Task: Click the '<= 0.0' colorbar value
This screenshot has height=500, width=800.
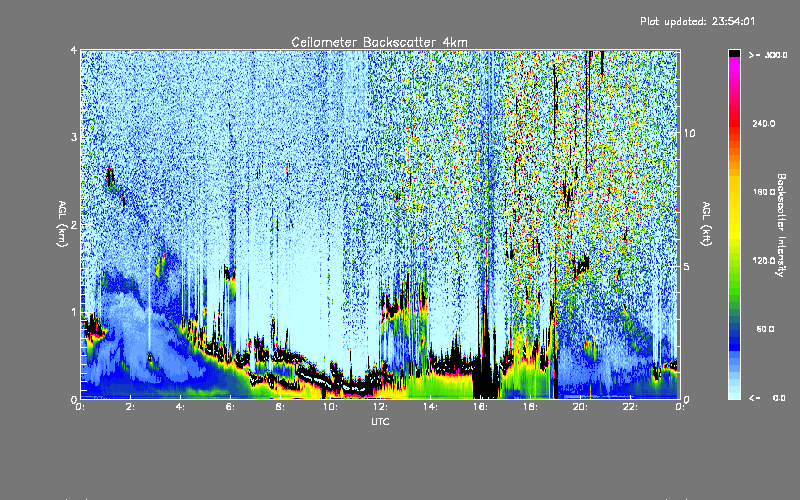Action: [x=767, y=398]
